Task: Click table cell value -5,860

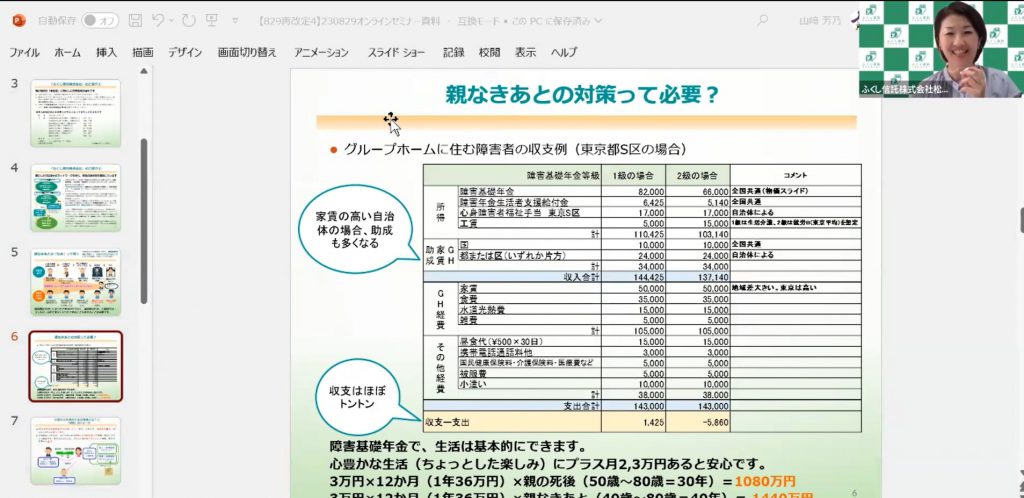Action: (714, 422)
